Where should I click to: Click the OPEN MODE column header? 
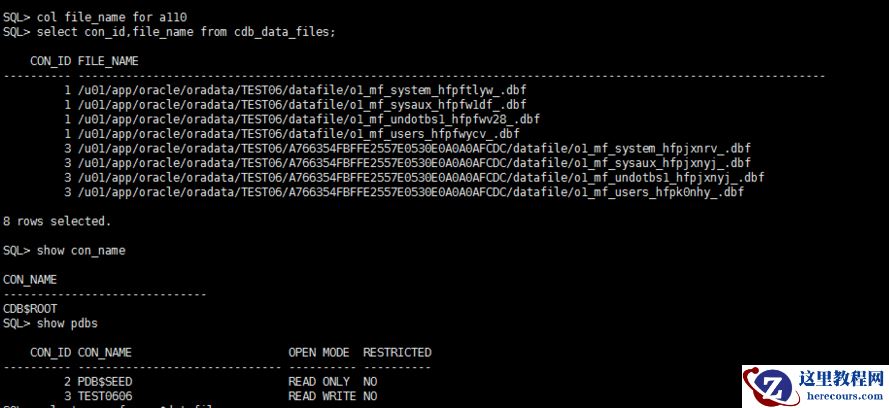(319, 352)
